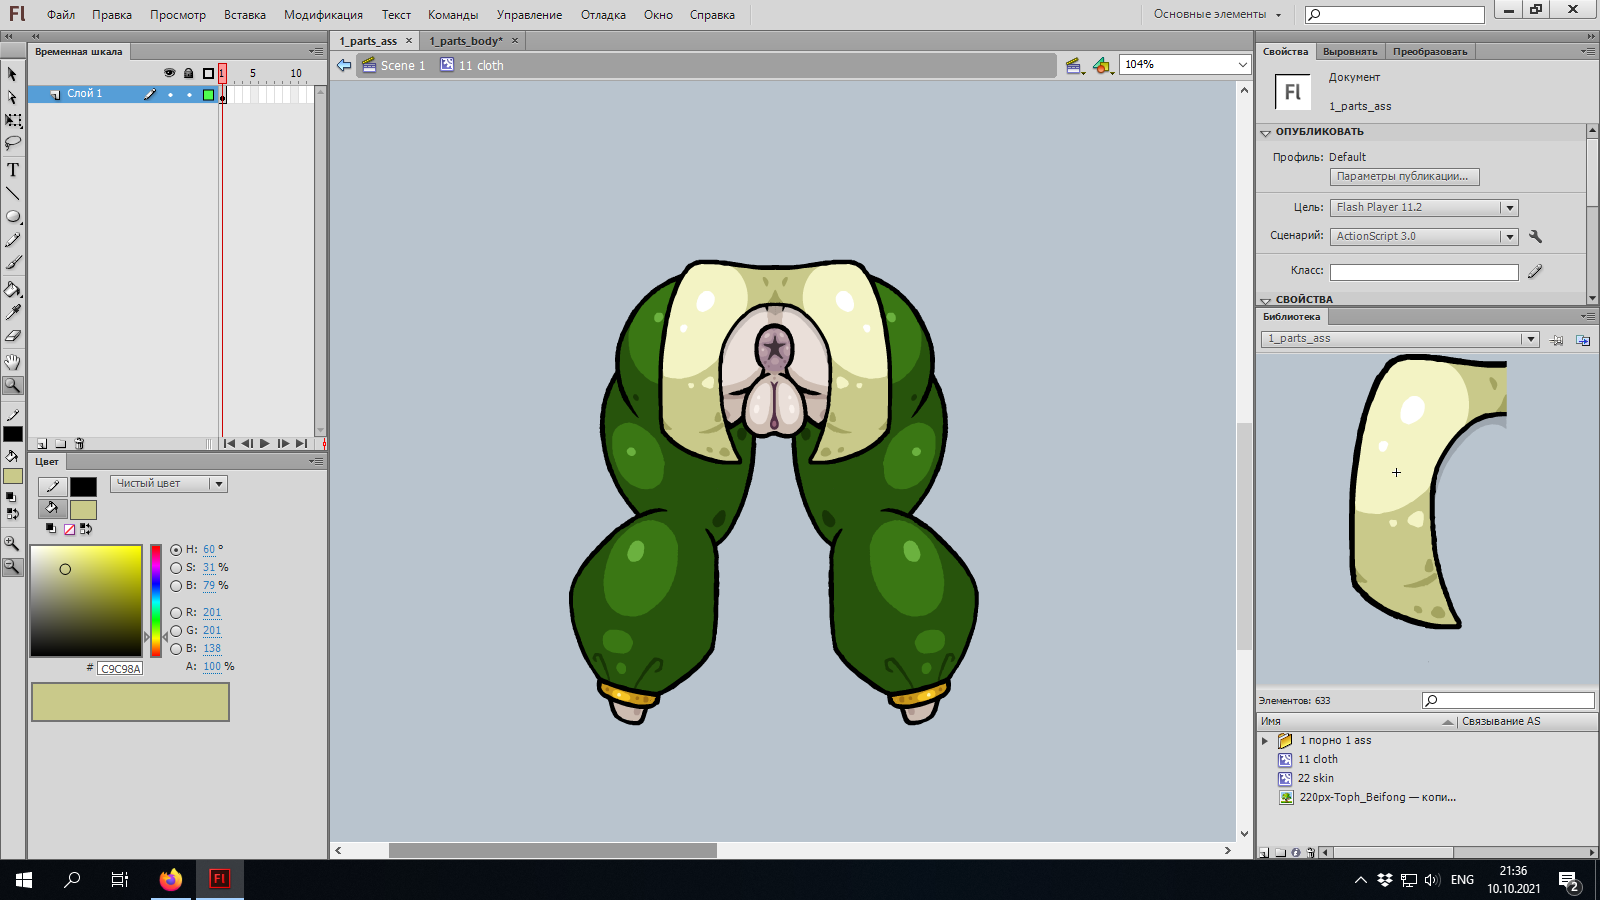The image size is (1600, 900).
Task: Toggle the eye icon for all layers
Action: tap(169, 73)
